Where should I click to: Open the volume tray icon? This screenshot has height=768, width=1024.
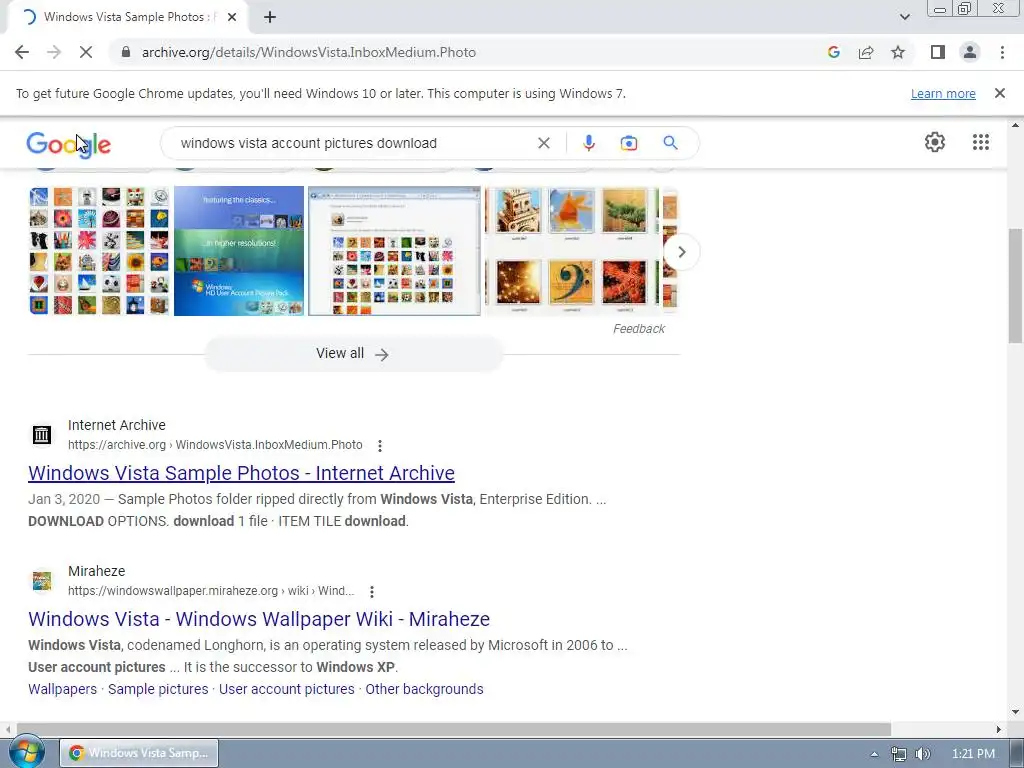922,754
